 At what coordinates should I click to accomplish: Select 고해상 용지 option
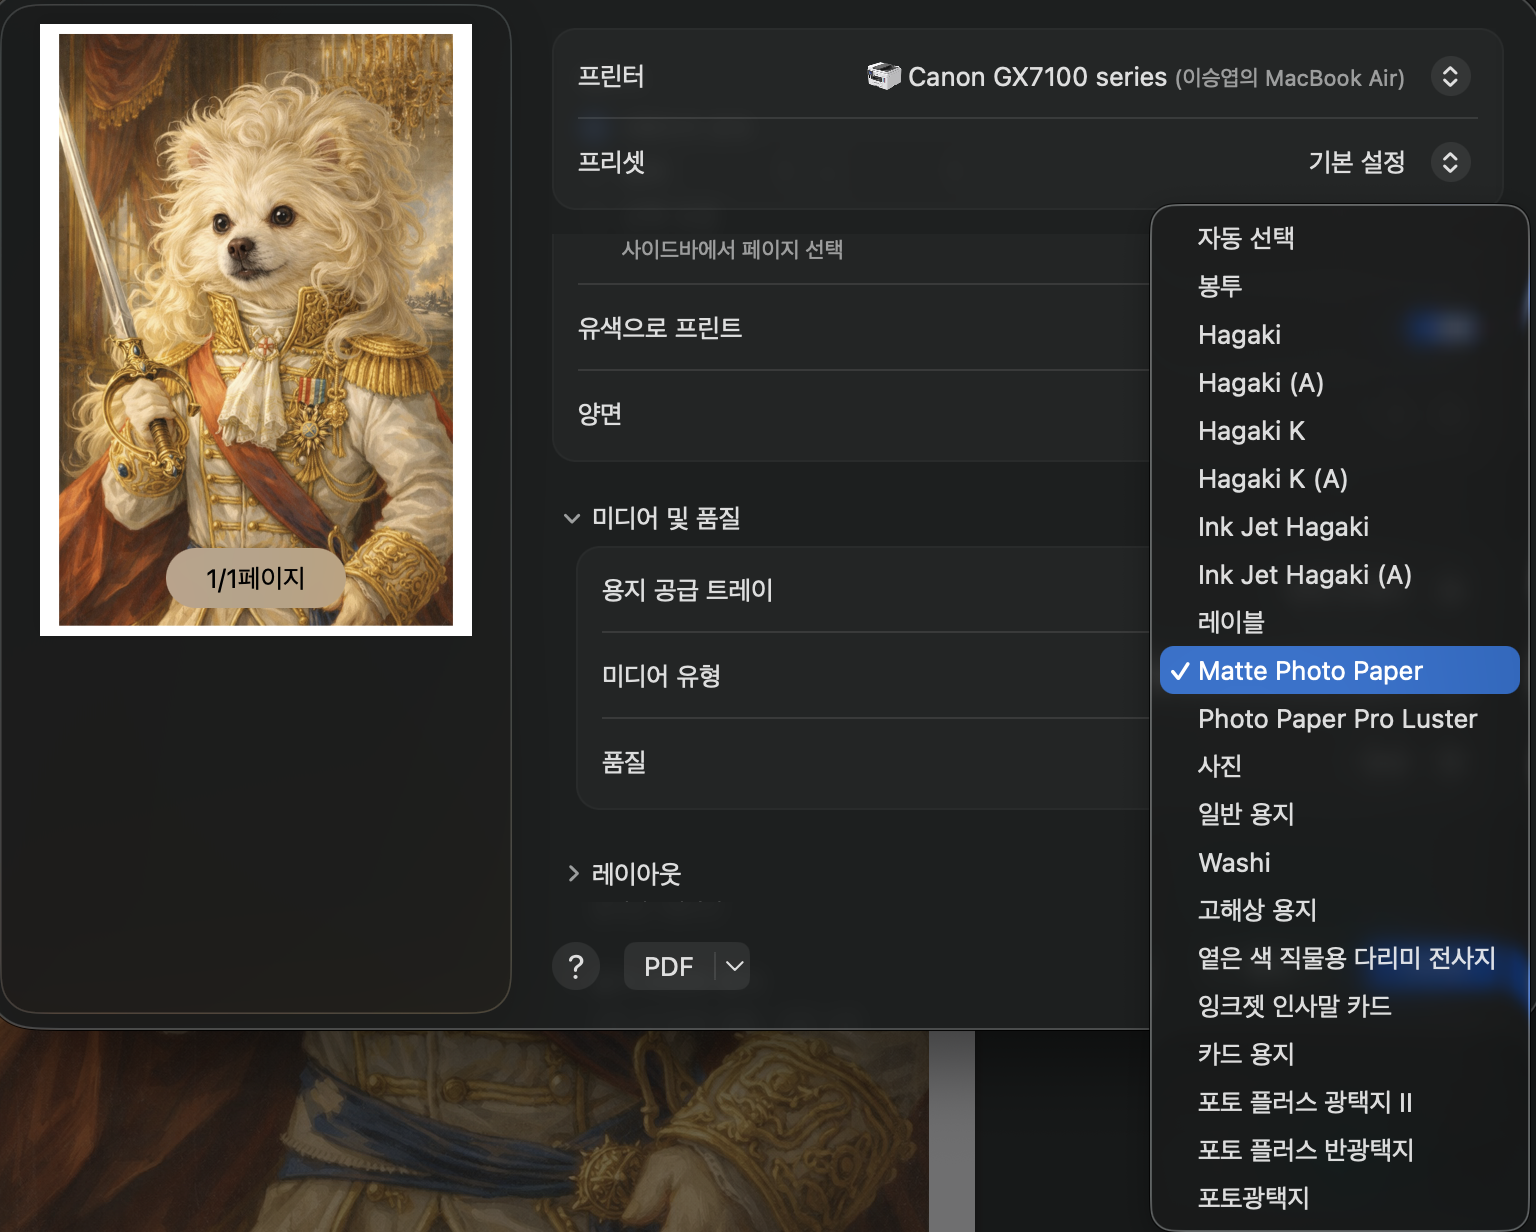click(x=1339, y=910)
